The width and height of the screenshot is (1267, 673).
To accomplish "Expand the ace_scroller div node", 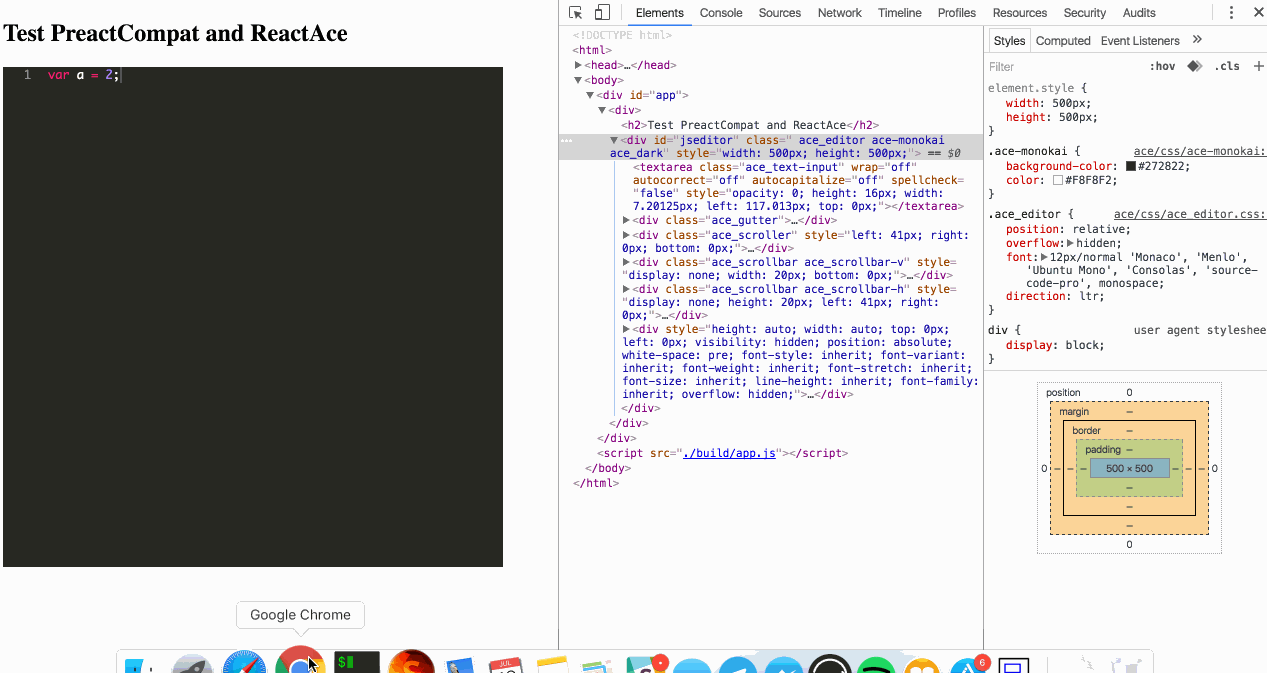I will click(626, 235).
